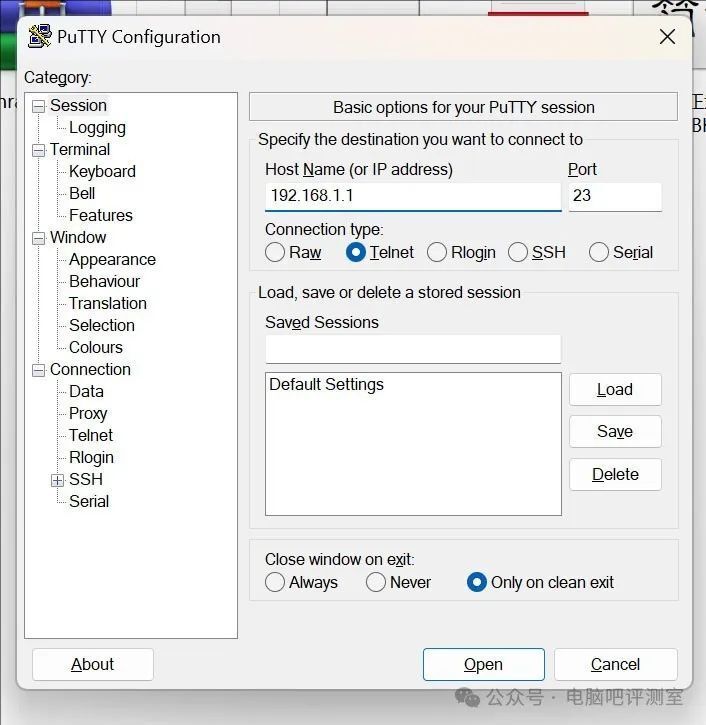706x725 pixels.
Task: Open the Serial category in the tree
Action: pyautogui.click(x=89, y=501)
